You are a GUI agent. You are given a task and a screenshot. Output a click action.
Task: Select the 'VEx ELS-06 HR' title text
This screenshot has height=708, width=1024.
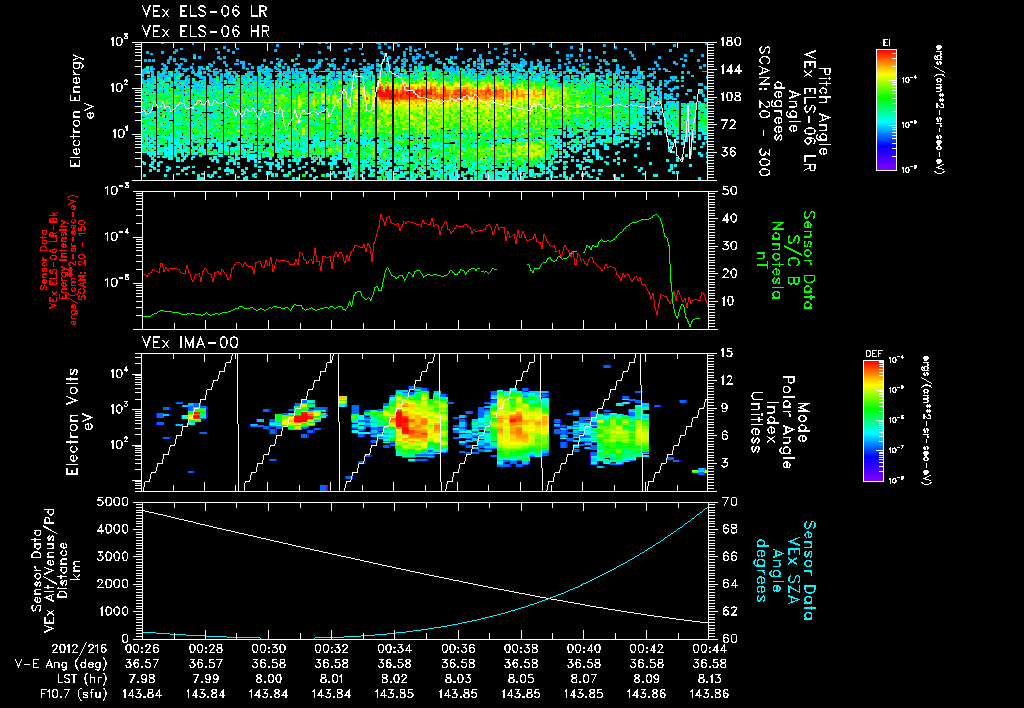click(206, 31)
